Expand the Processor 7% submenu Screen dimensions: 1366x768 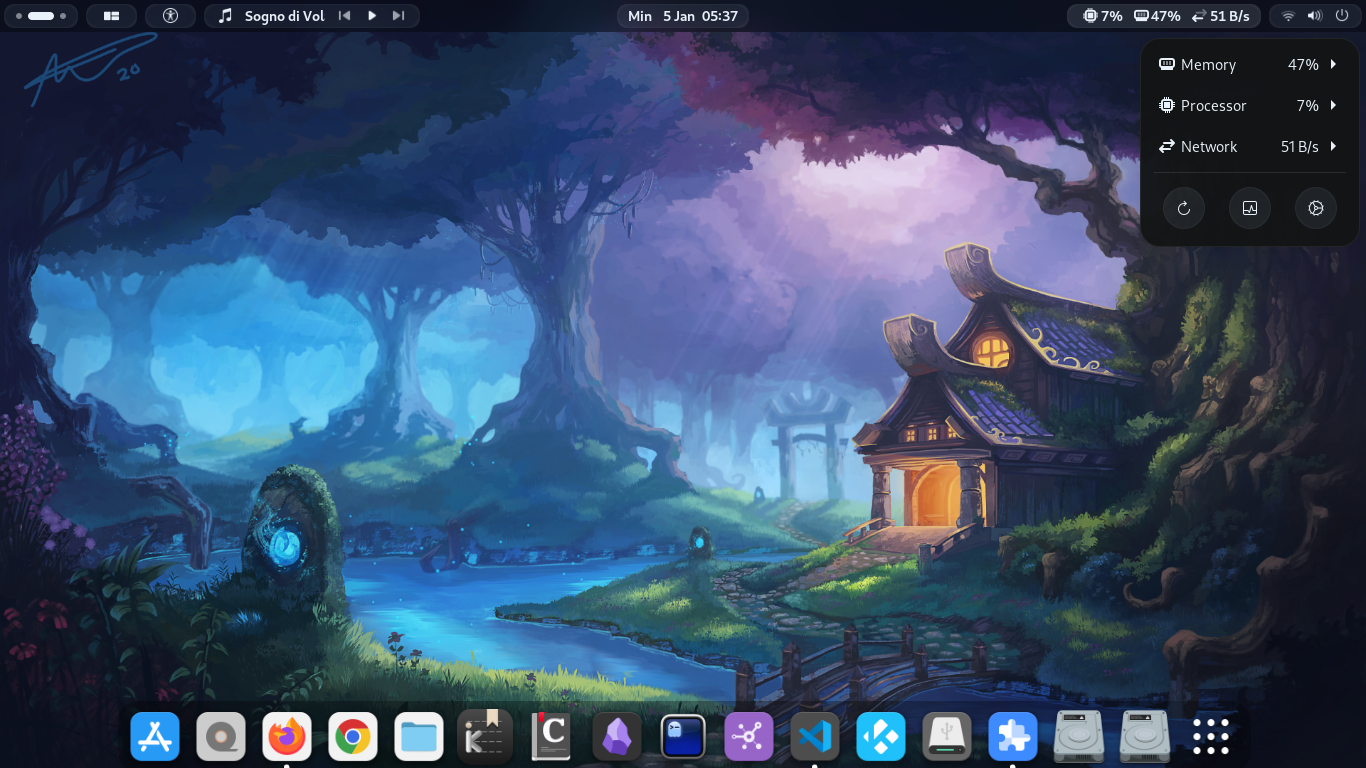(1249, 105)
